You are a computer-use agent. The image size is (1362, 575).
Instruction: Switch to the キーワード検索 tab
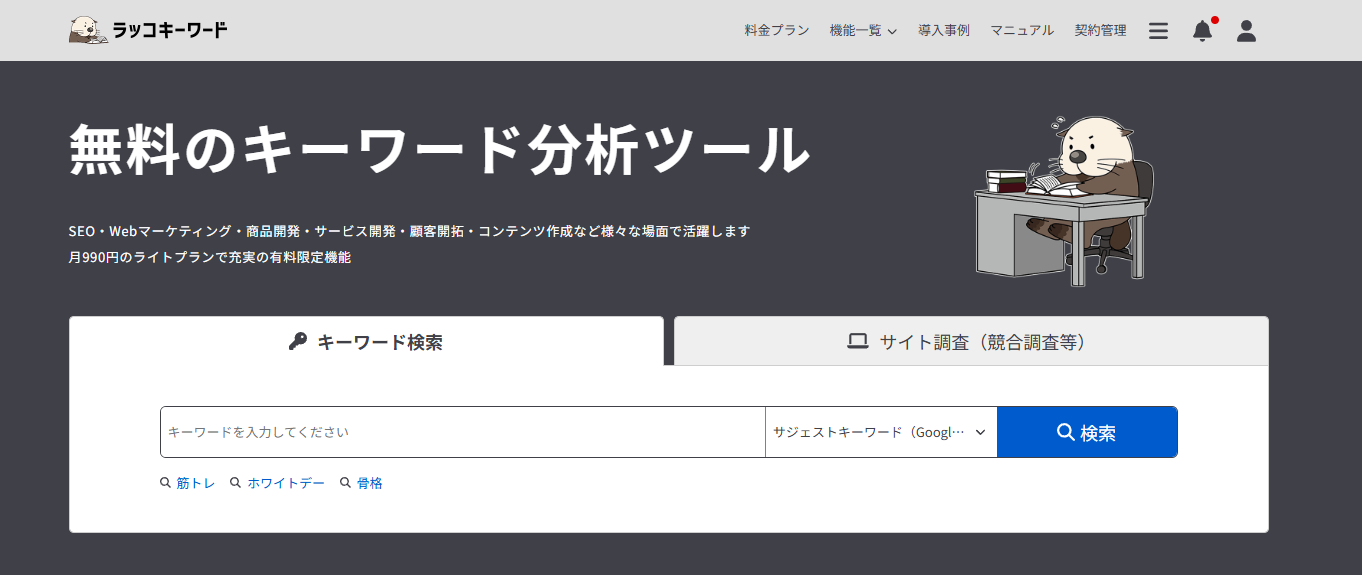[x=366, y=342]
